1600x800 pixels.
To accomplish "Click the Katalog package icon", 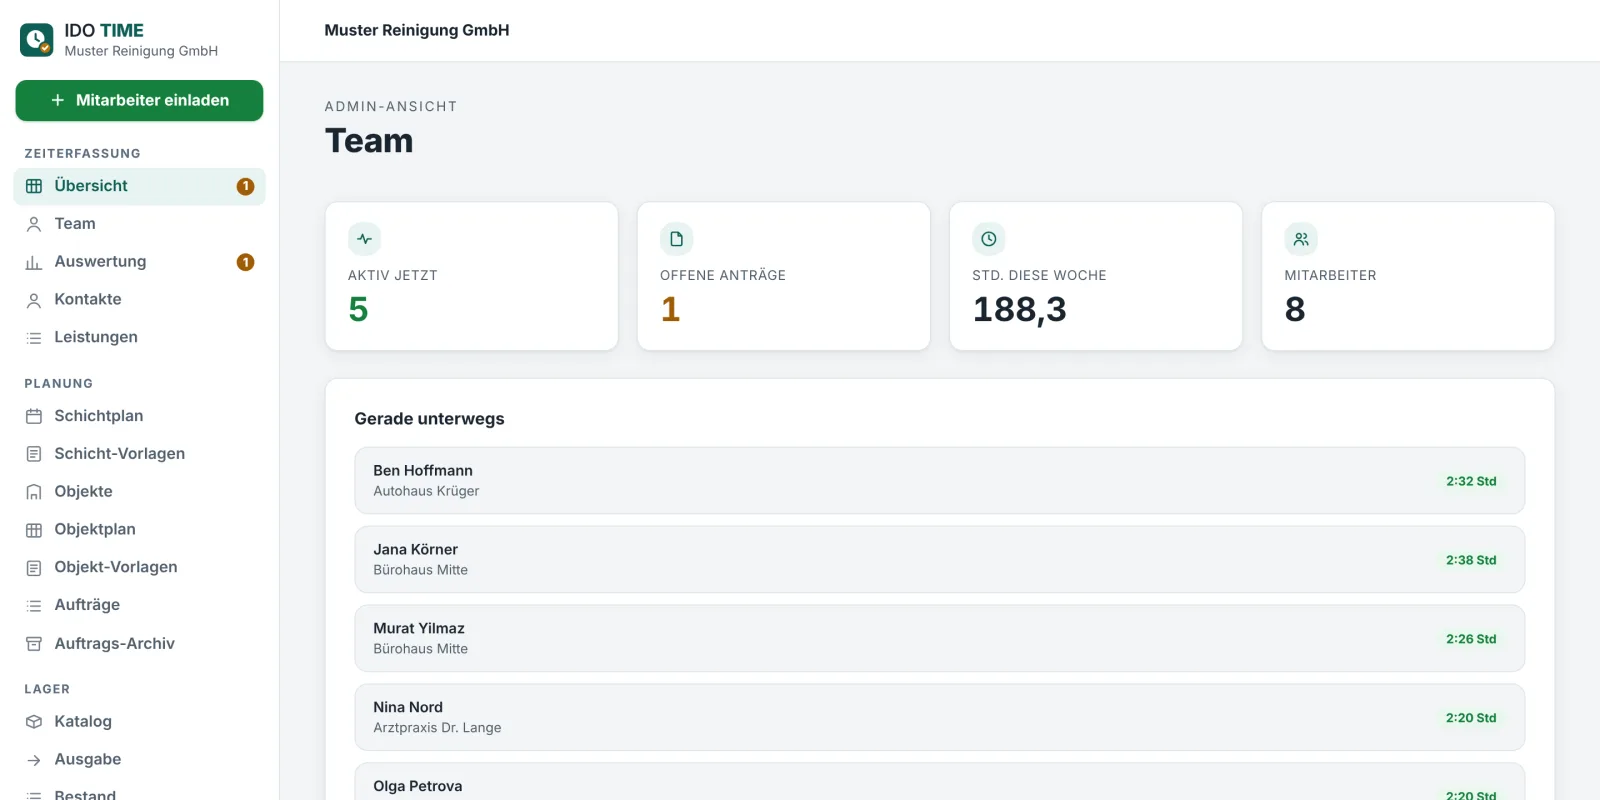I will coord(34,722).
